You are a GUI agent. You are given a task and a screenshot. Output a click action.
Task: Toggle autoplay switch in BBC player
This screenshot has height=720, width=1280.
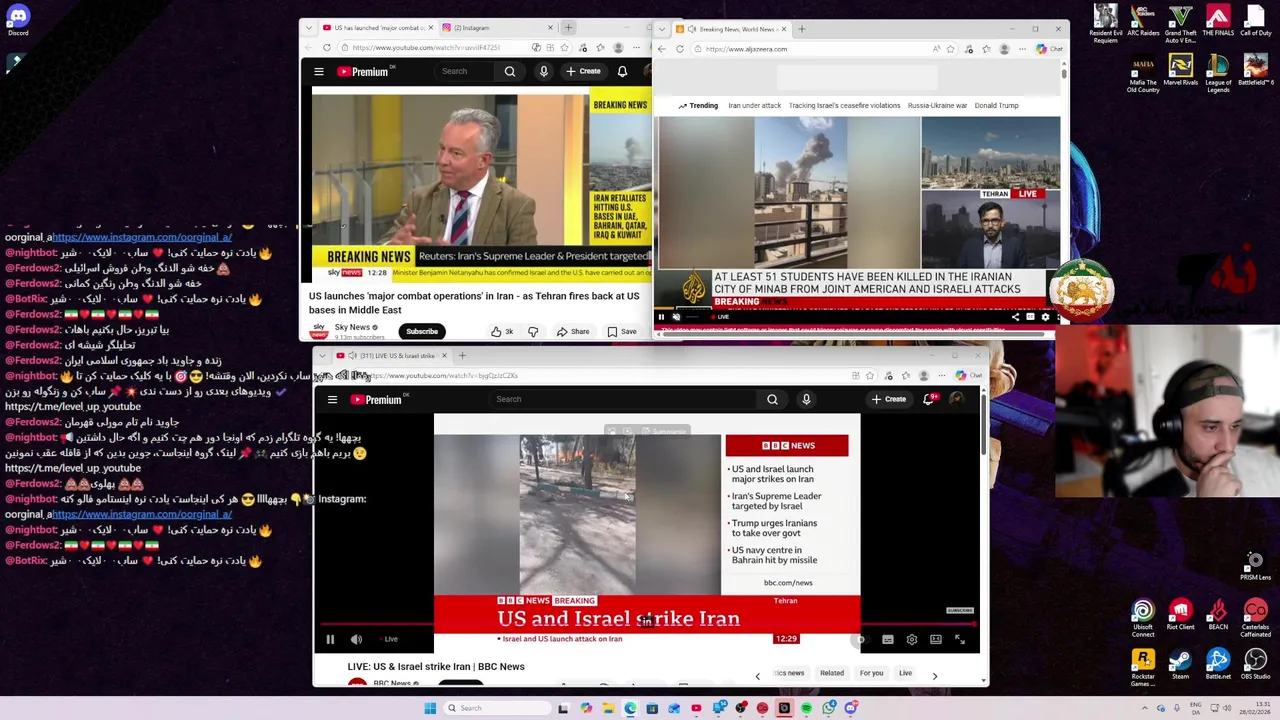tap(861, 639)
